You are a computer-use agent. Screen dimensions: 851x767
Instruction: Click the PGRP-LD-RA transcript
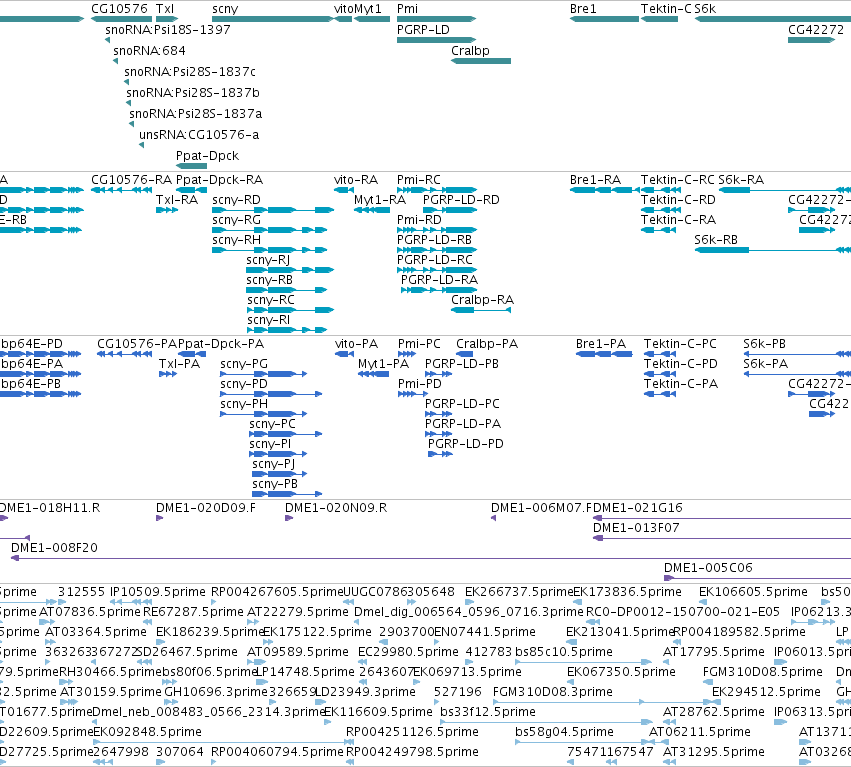tap(439, 290)
